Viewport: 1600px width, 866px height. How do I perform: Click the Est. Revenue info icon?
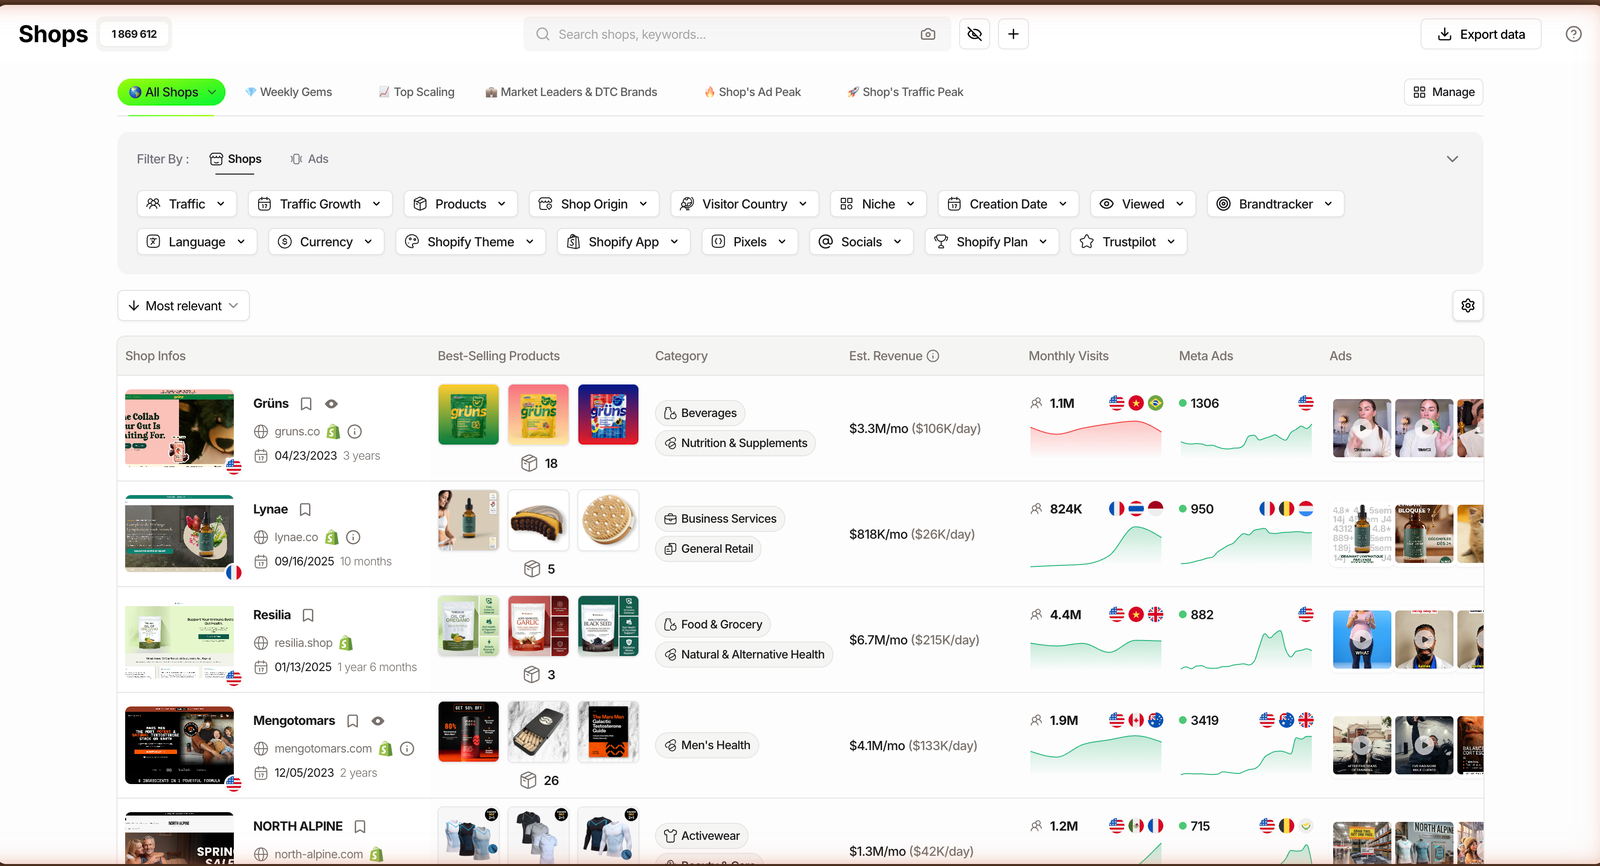tap(933, 356)
